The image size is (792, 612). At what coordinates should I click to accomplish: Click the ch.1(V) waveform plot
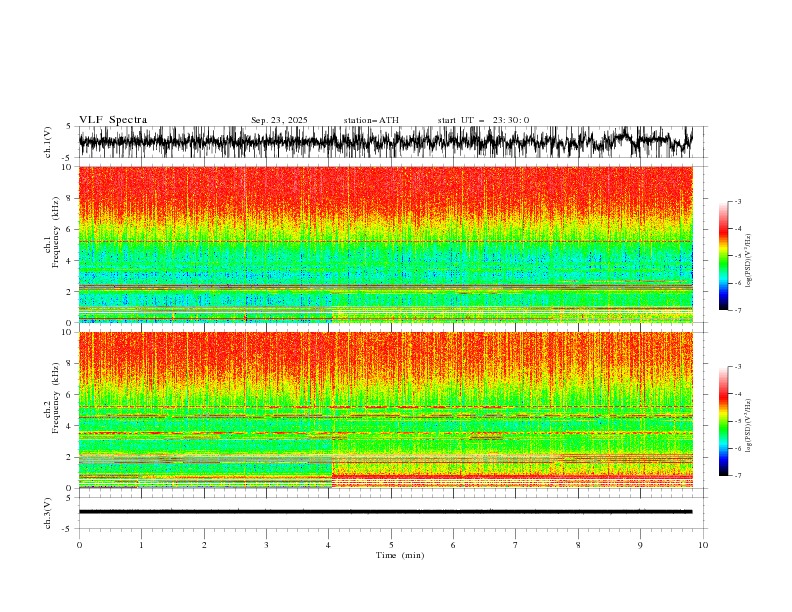[x=385, y=142]
